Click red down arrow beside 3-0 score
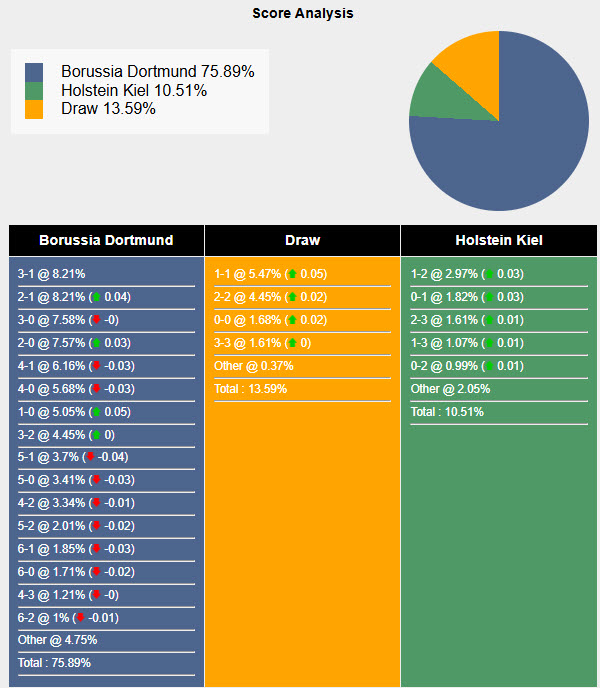This screenshot has width=600, height=688. (x=95, y=320)
